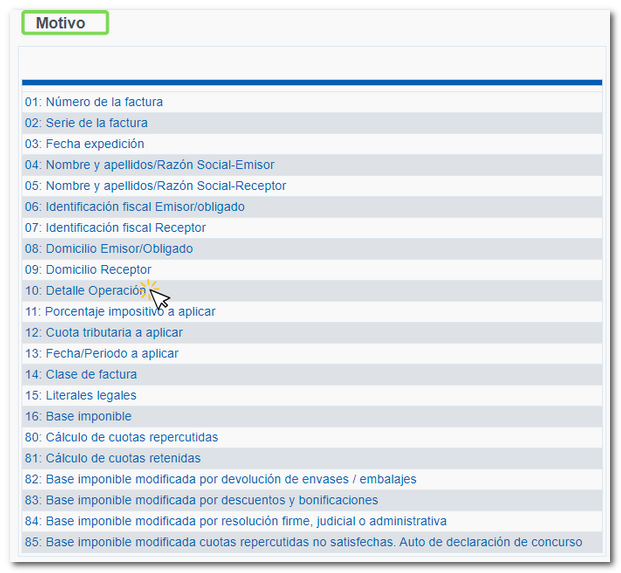Choose 82: devolución de envases / embalajes
621x573 pixels.
(221, 480)
